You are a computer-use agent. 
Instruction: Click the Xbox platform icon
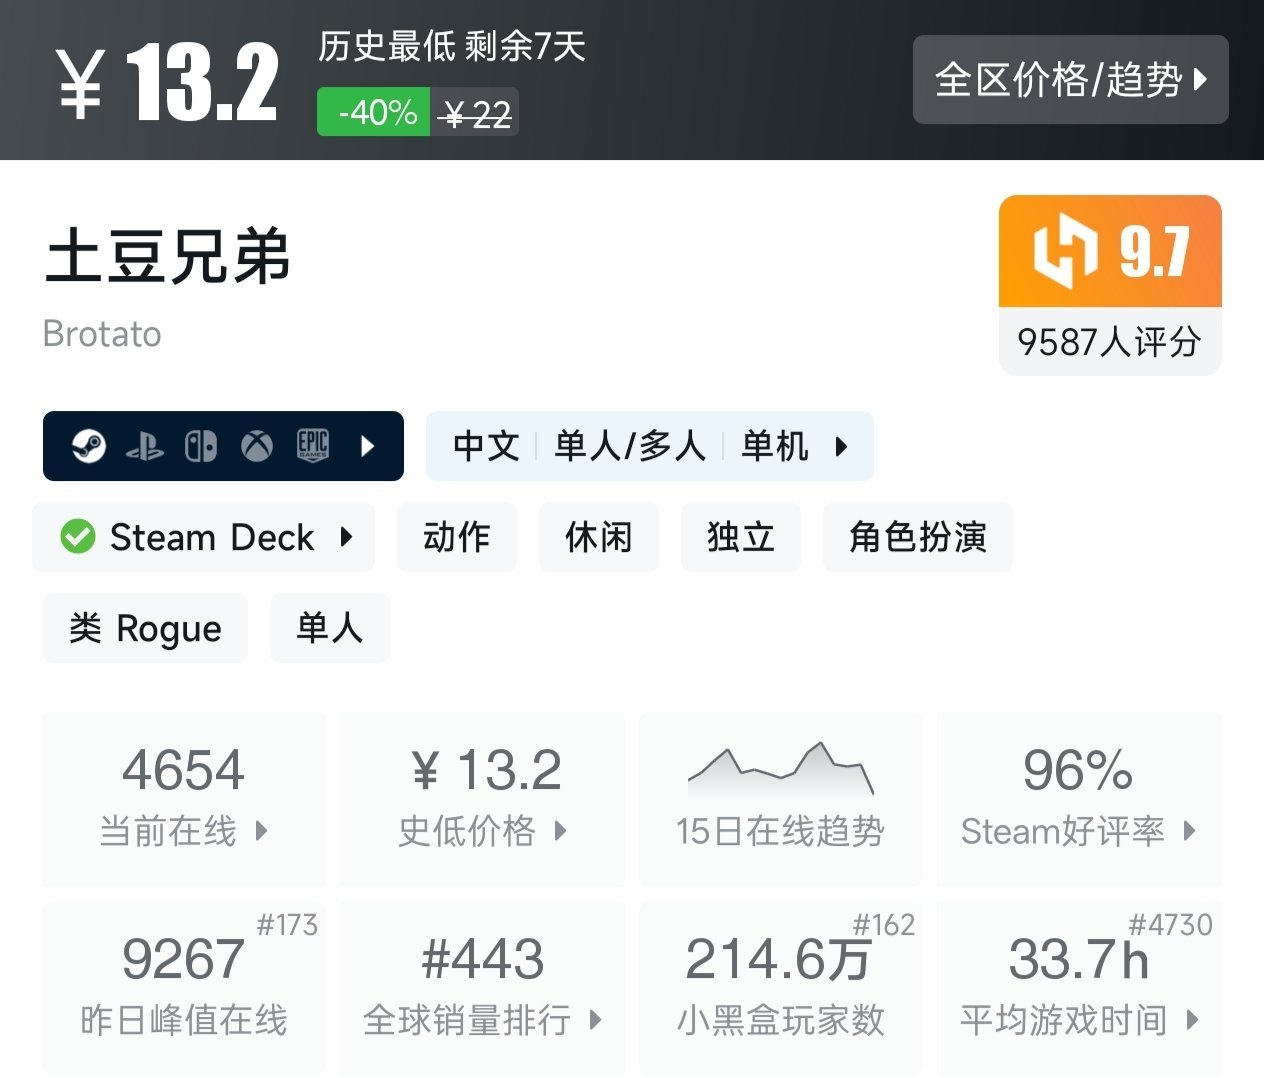[x=257, y=446]
